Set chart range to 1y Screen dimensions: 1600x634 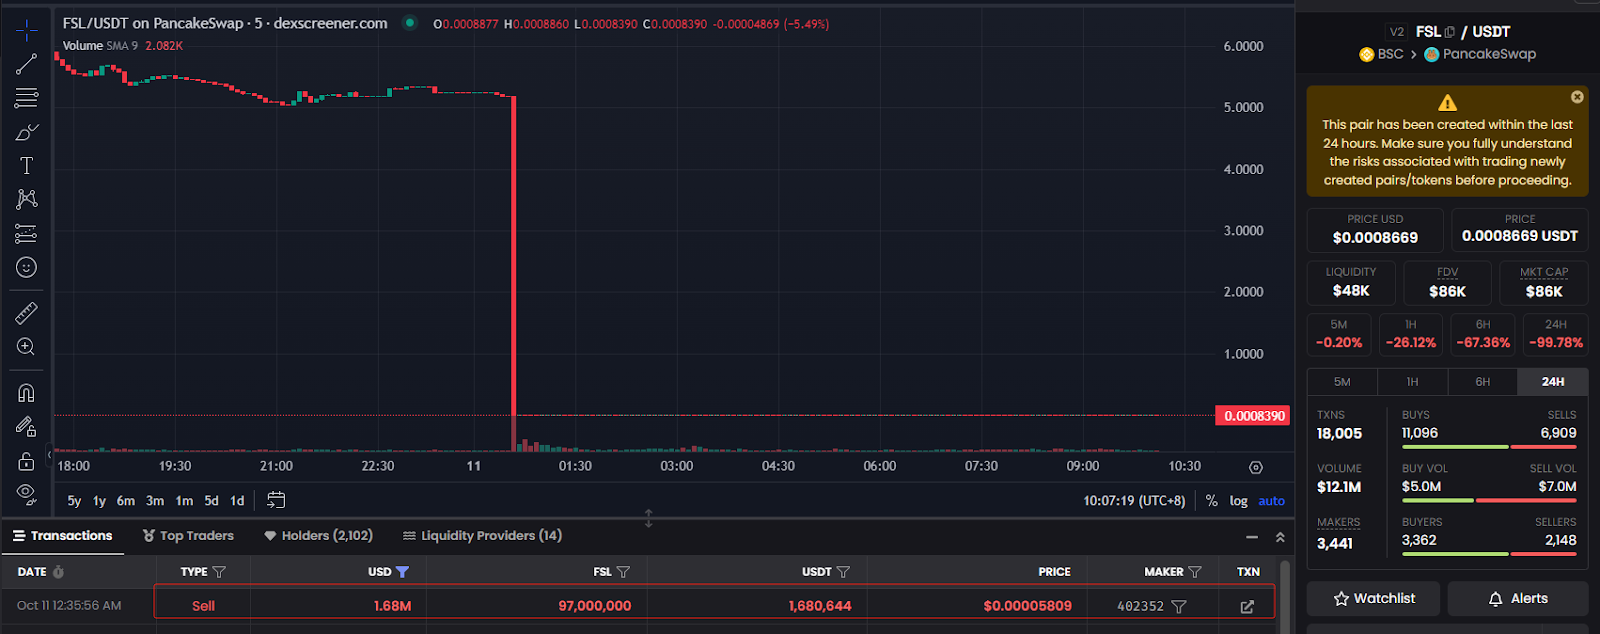pos(99,501)
